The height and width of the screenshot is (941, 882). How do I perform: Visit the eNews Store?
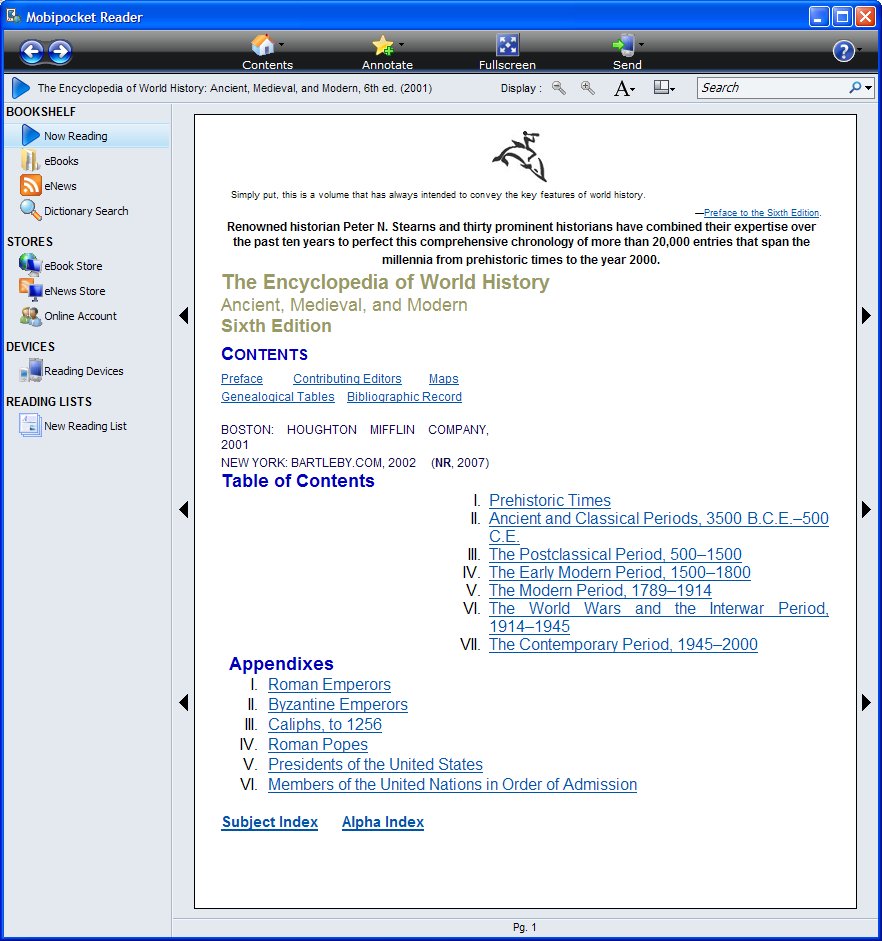[62, 290]
